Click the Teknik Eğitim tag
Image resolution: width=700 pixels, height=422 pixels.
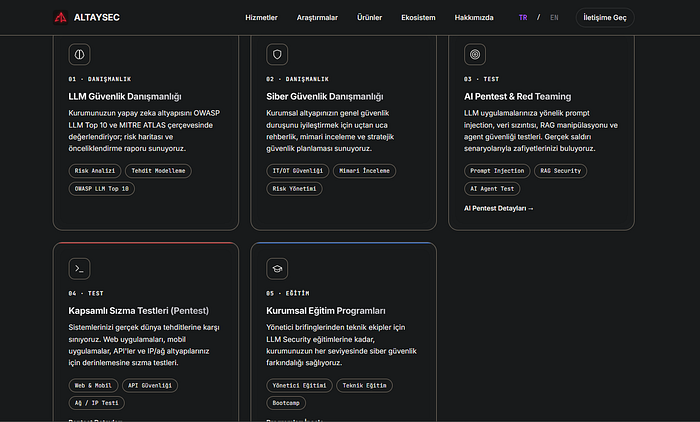(364, 385)
